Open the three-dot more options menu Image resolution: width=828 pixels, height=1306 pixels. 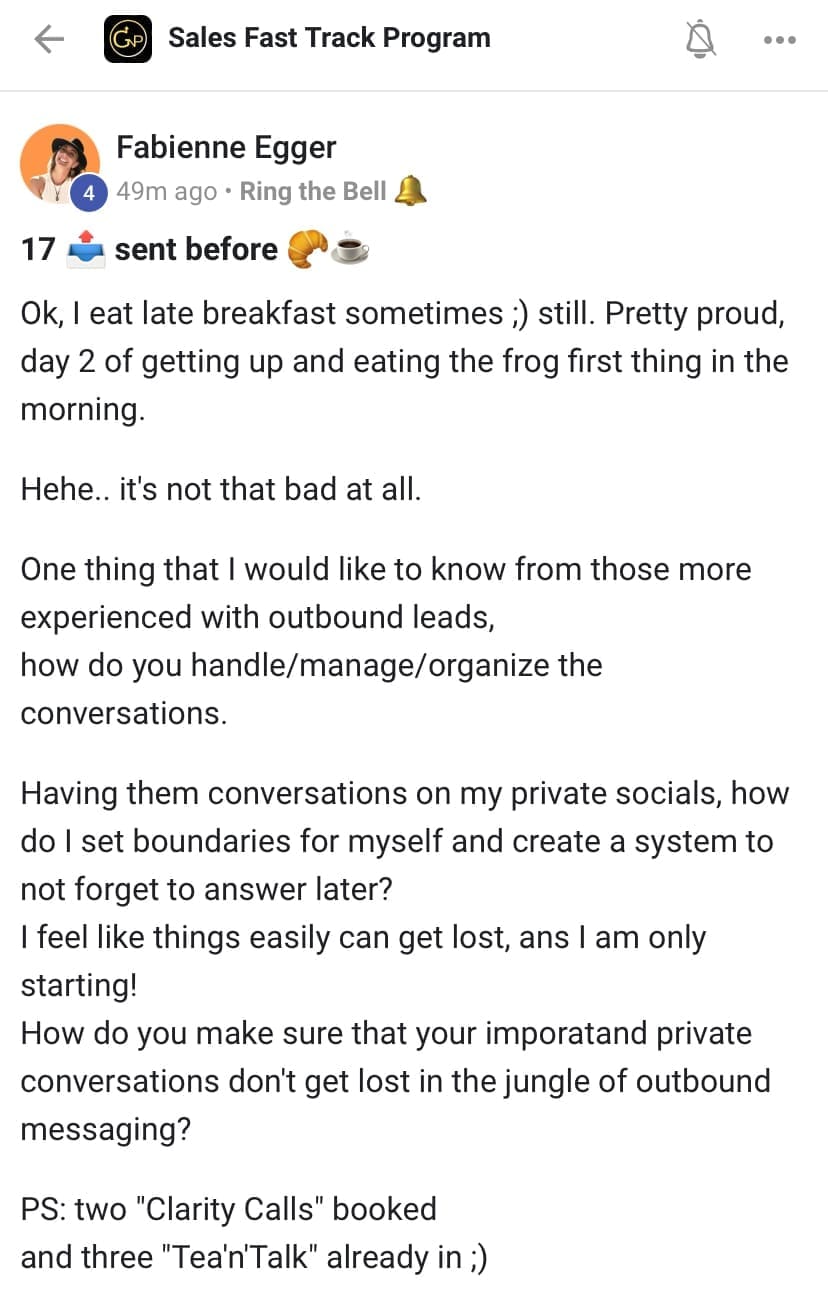coord(779,40)
